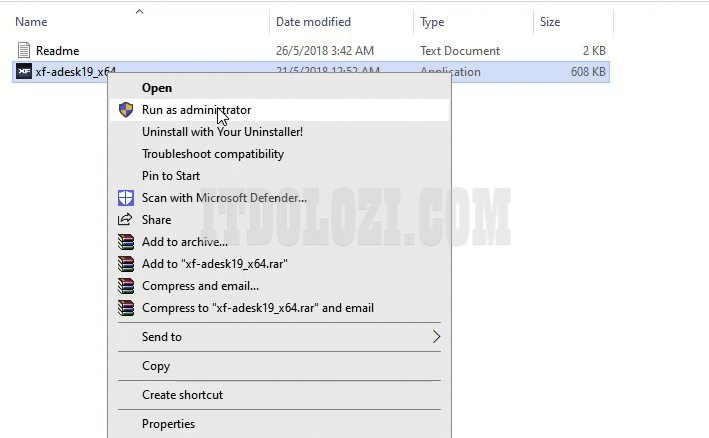This screenshot has width=709, height=438.
Task: Click the Readme text document icon
Action: pos(24,50)
